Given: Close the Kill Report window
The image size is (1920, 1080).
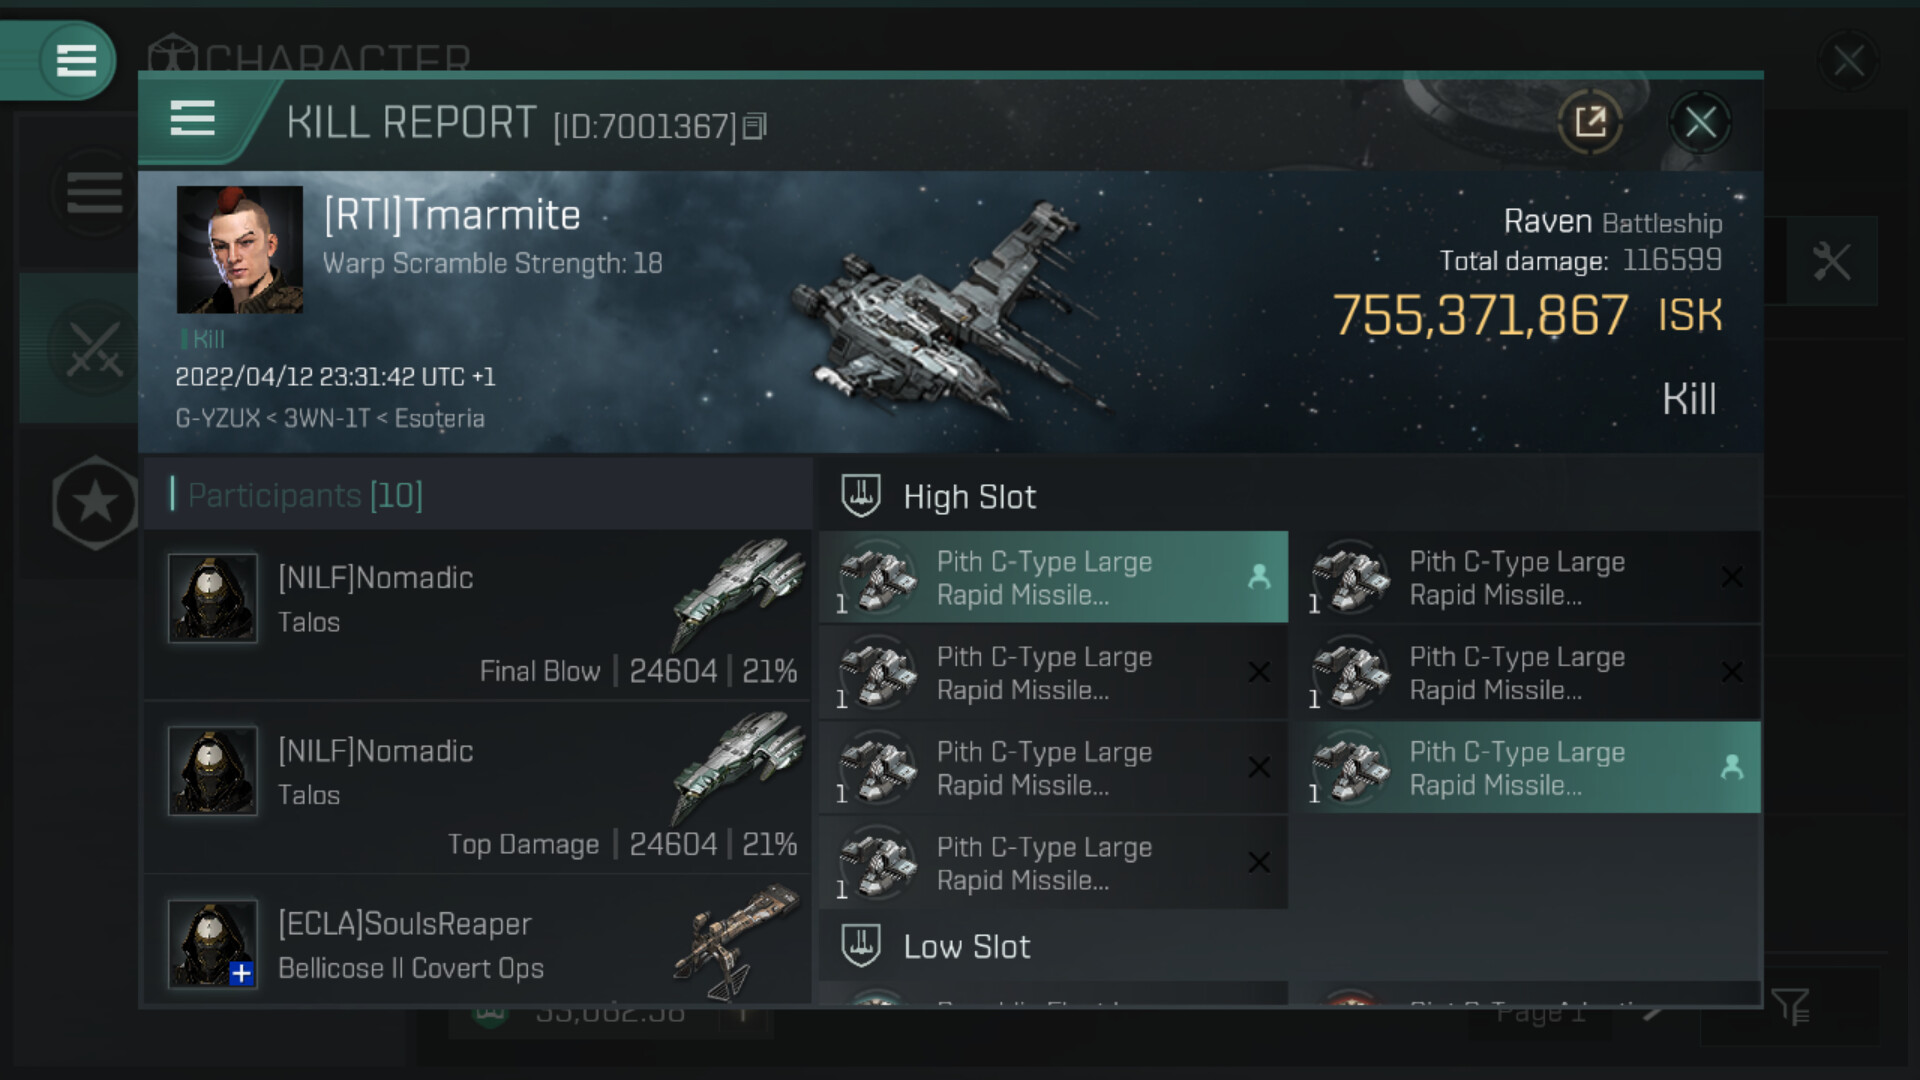Looking at the screenshot, I should pos(1700,123).
